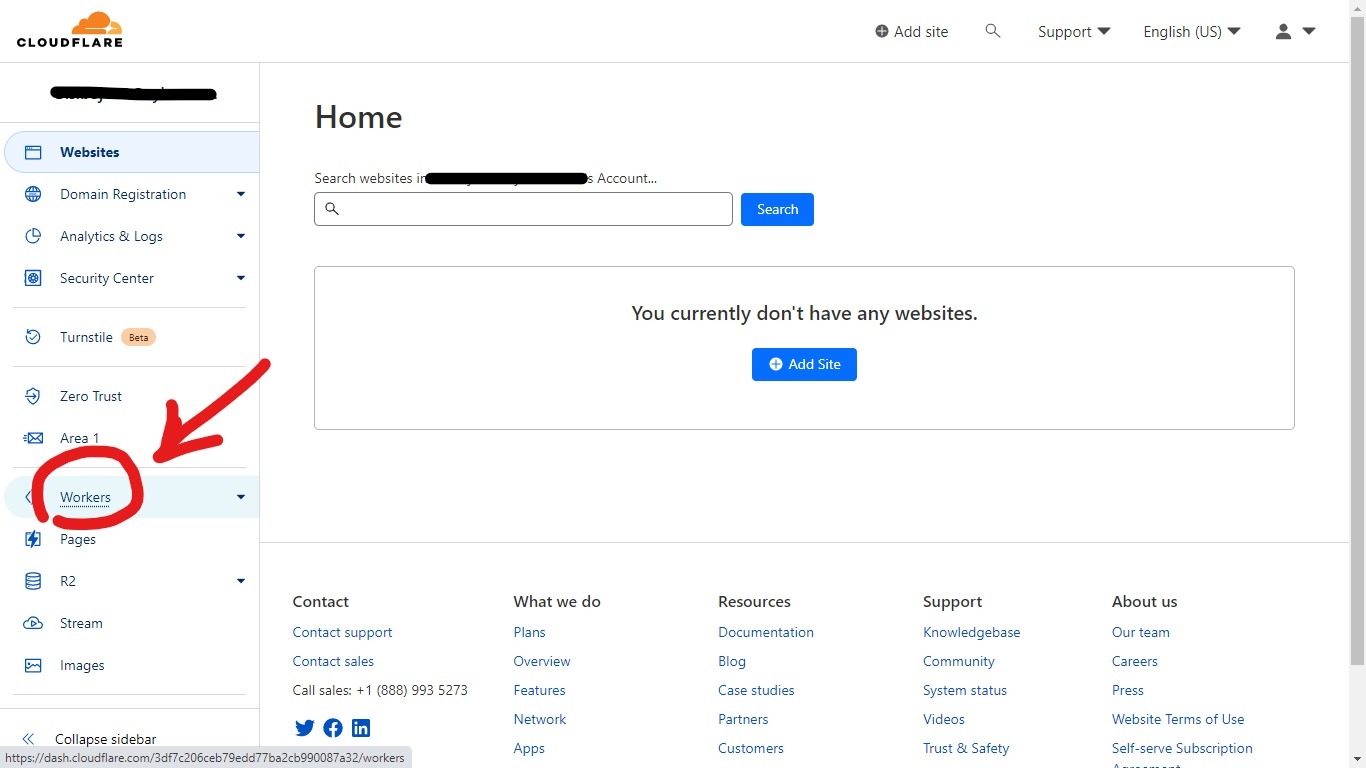Open the System status link
The width and height of the screenshot is (1366, 768).
coord(965,690)
